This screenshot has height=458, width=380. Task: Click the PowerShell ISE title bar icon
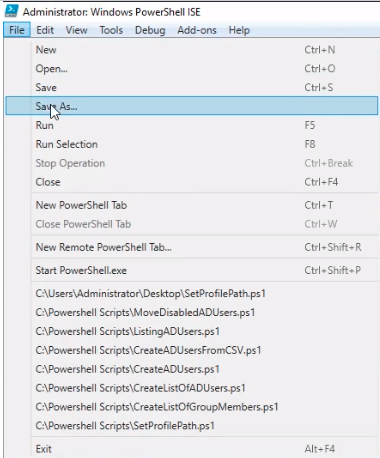pyautogui.click(x=11, y=11)
